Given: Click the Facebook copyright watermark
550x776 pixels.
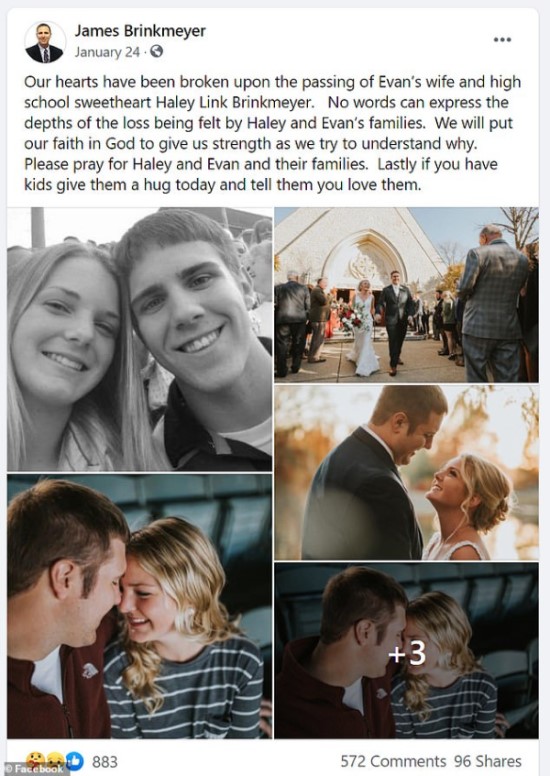Looking at the screenshot, I should tap(34, 770).
